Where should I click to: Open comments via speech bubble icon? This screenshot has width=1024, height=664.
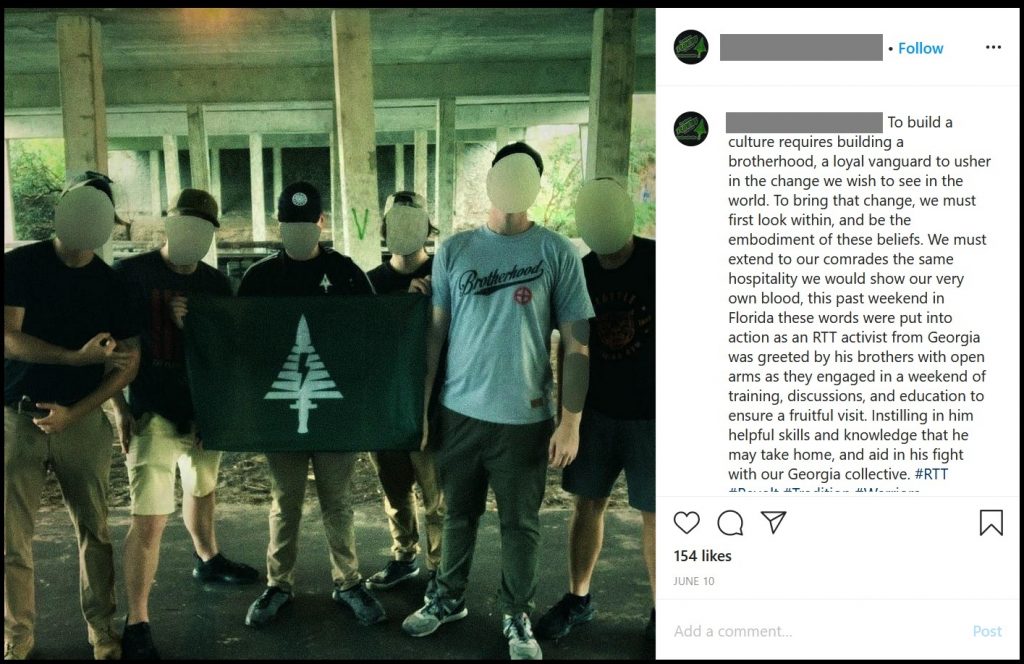pyautogui.click(x=730, y=522)
